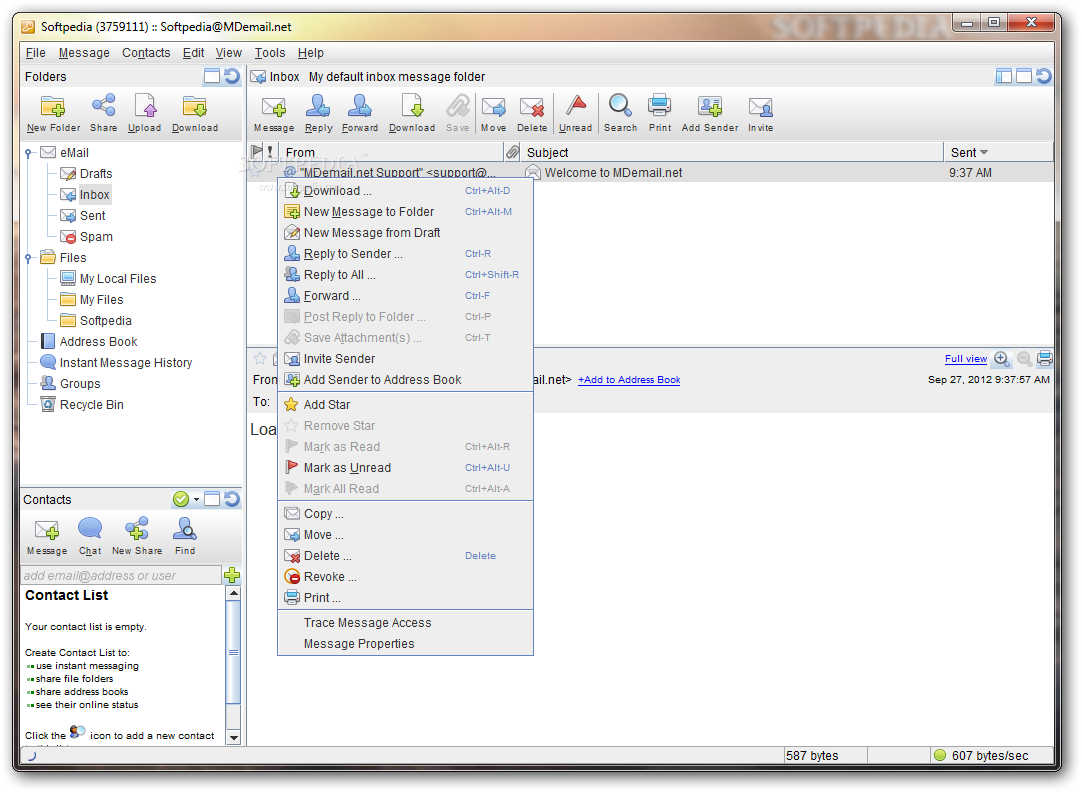Open the Tools menu

coord(270,52)
